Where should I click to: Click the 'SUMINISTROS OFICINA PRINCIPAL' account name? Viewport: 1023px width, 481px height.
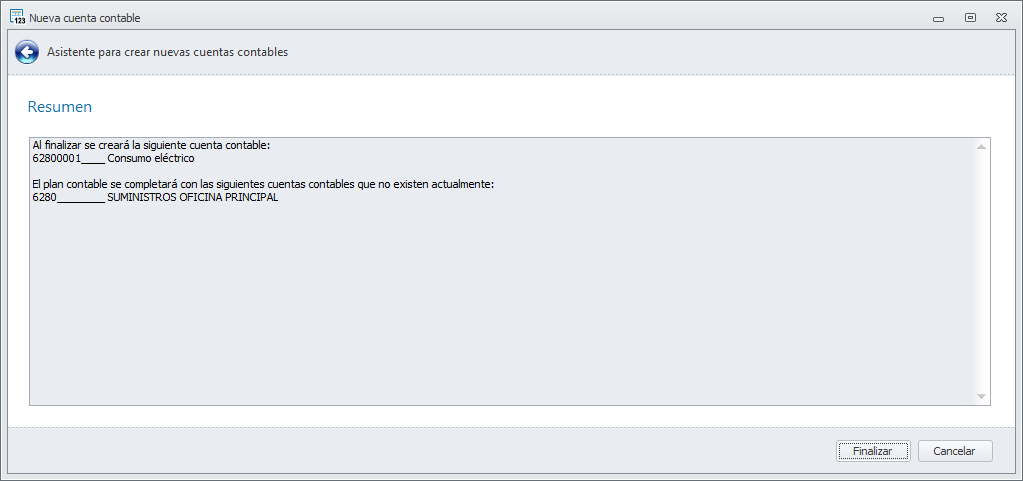(x=192, y=197)
